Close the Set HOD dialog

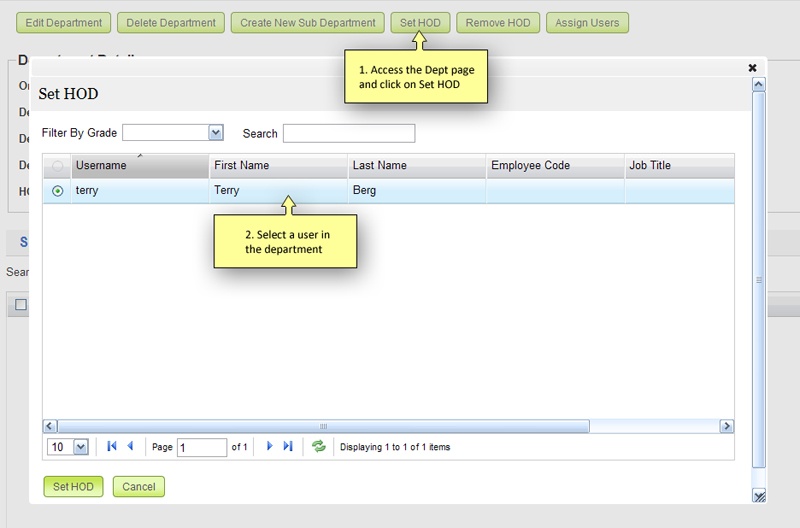pos(752,68)
